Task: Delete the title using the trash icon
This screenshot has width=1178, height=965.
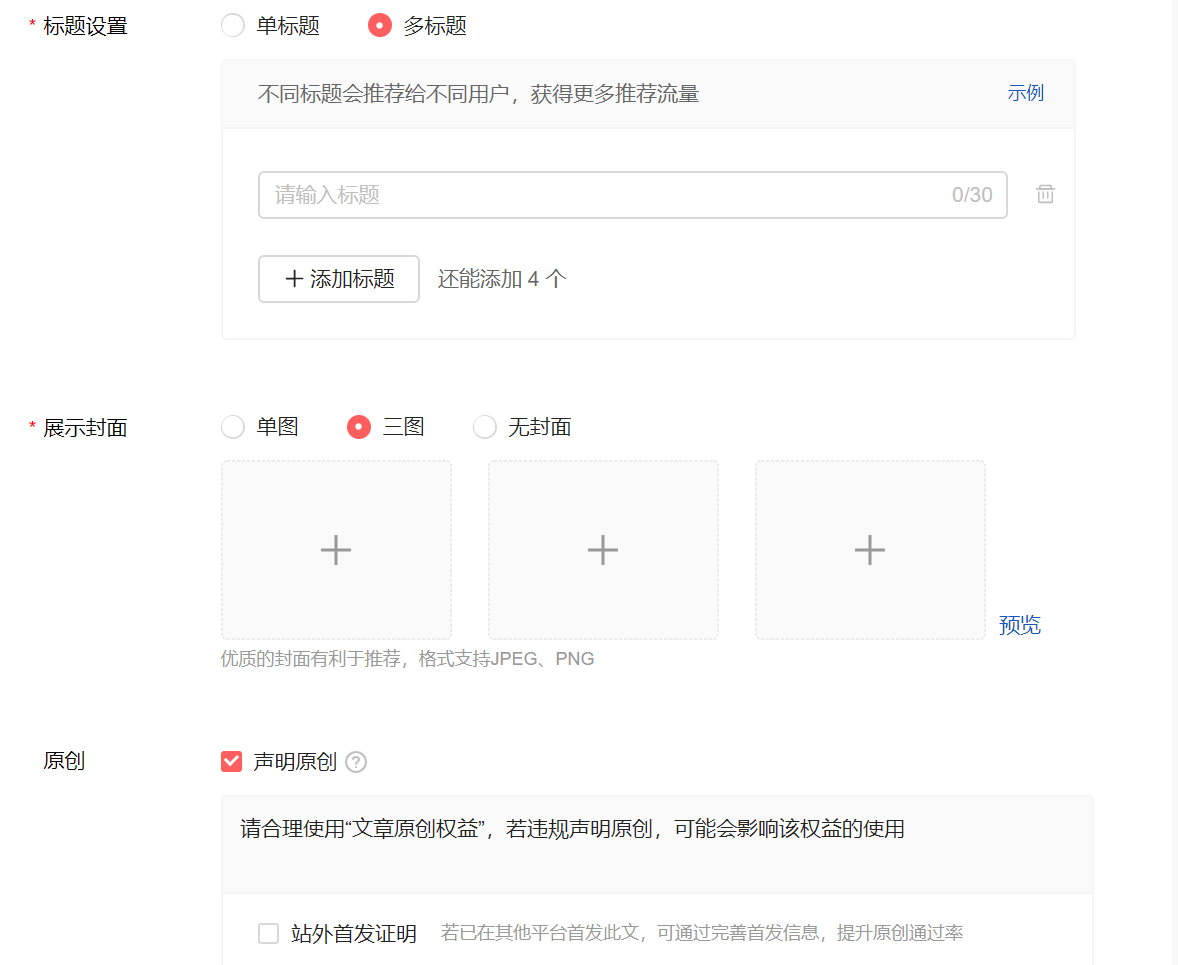Action: coord(1045,195)
